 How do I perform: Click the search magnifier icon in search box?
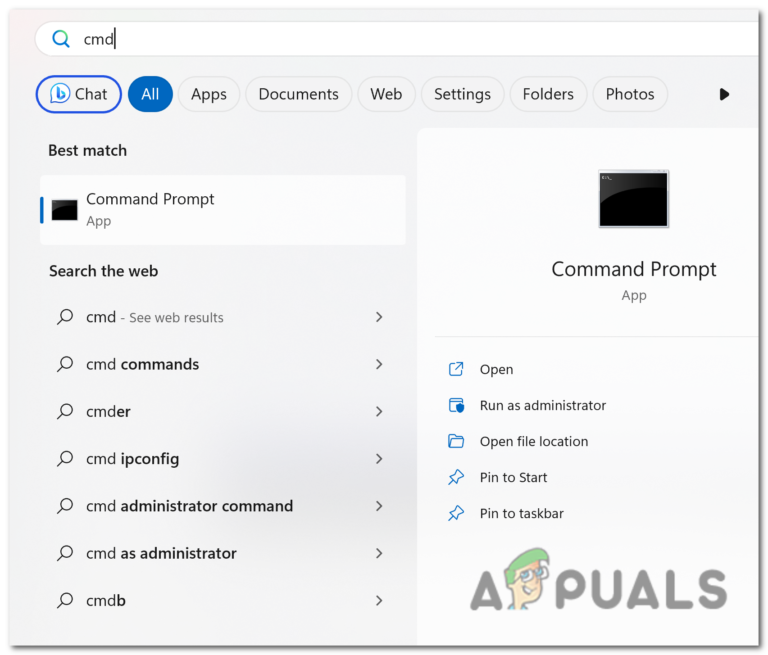61,38
